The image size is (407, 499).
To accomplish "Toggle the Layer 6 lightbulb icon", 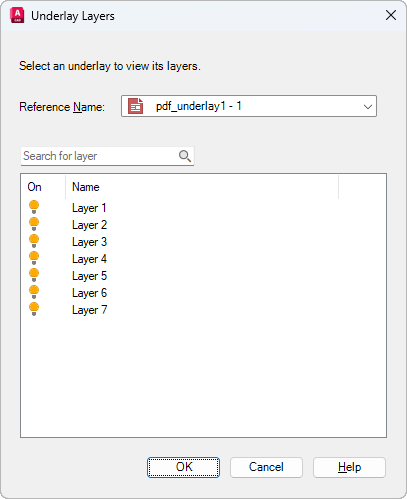I will [34, 292].
